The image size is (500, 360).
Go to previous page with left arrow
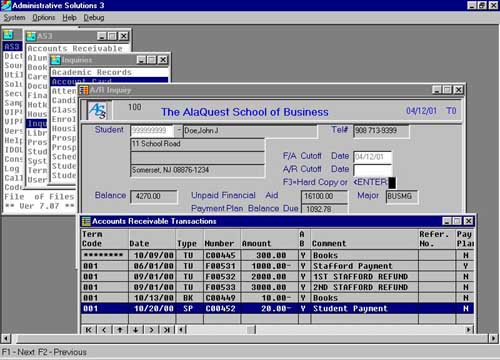tap(104, 330)
